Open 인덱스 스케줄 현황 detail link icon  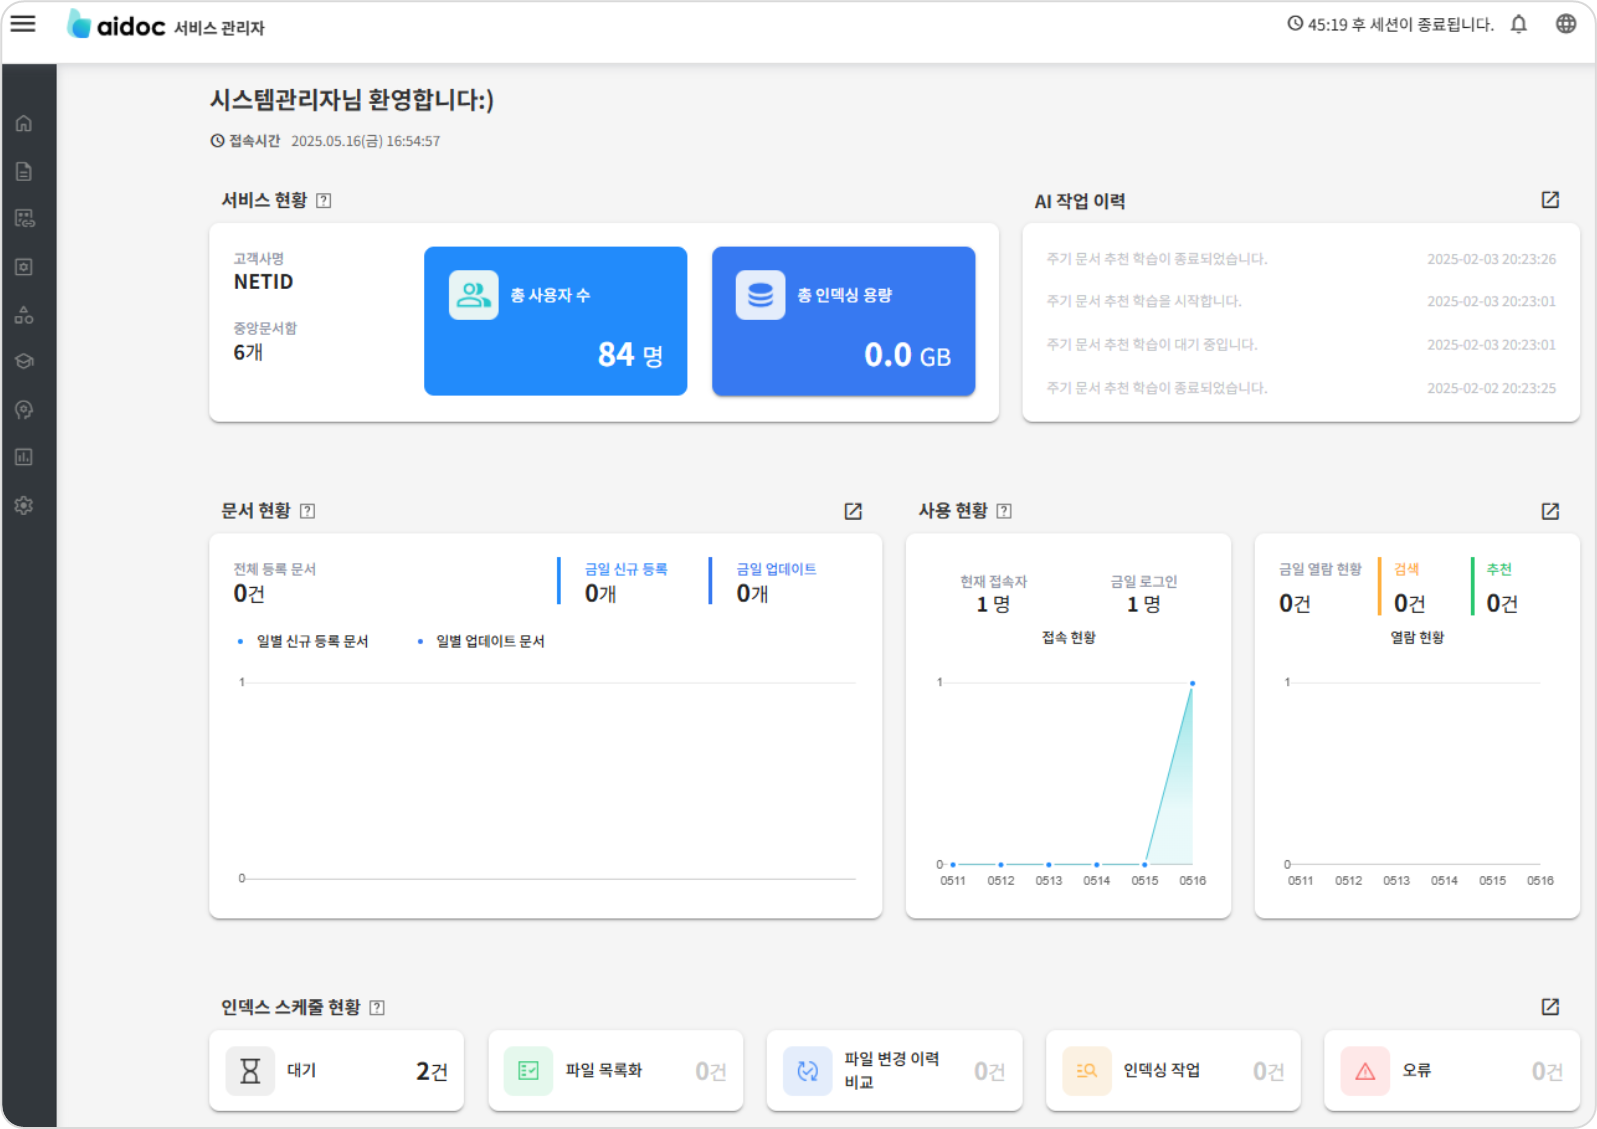click(x=1549, y=1007)
